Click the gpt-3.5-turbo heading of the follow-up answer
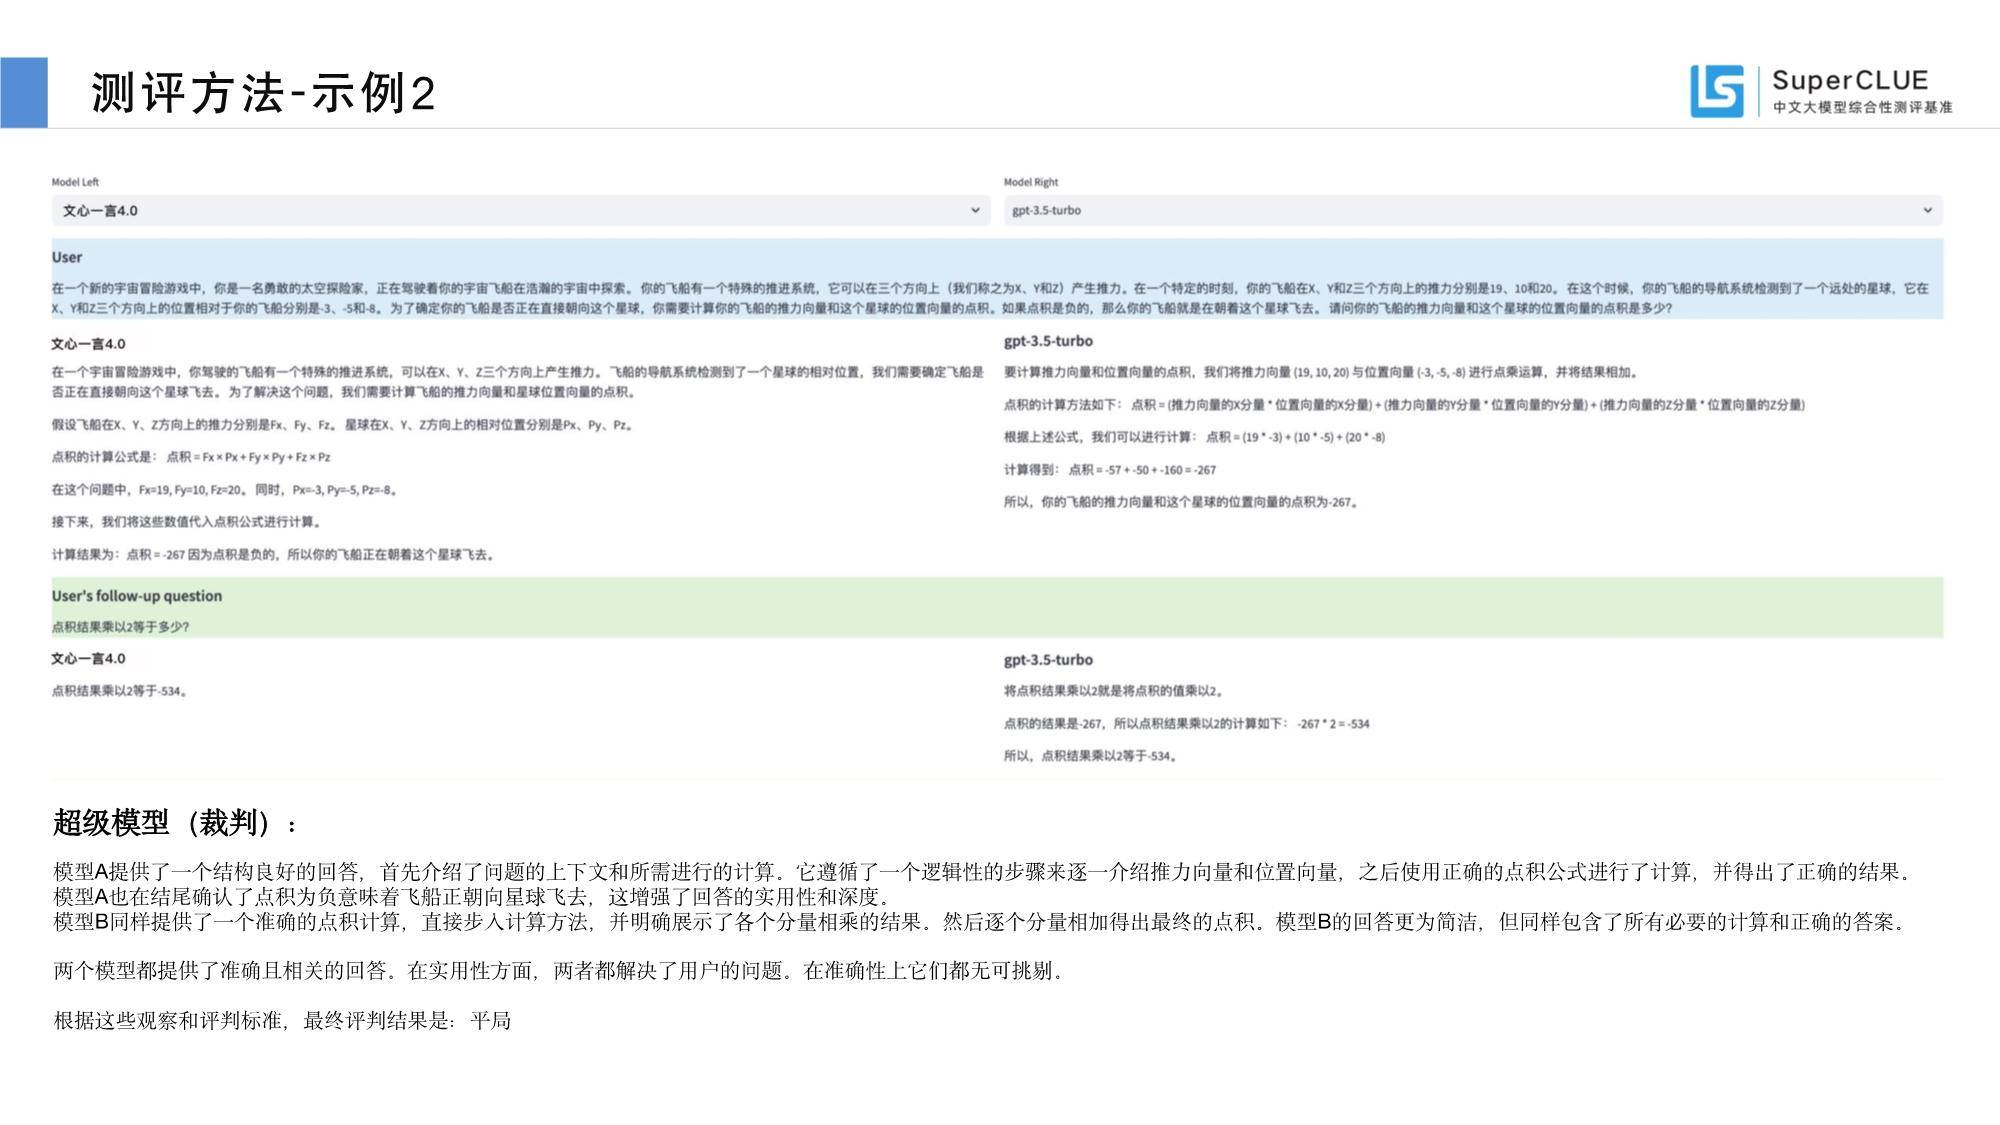 click(x=1048, y=660)
